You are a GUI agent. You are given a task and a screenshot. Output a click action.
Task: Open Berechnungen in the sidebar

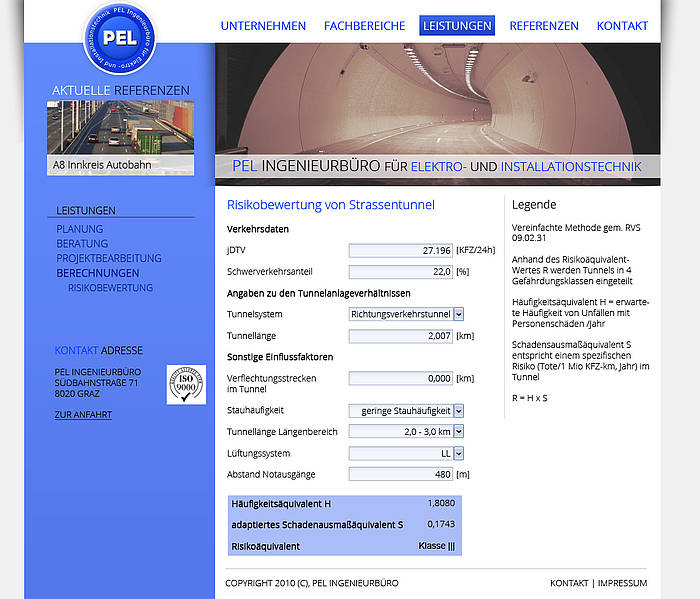click(x=98, y=273)
